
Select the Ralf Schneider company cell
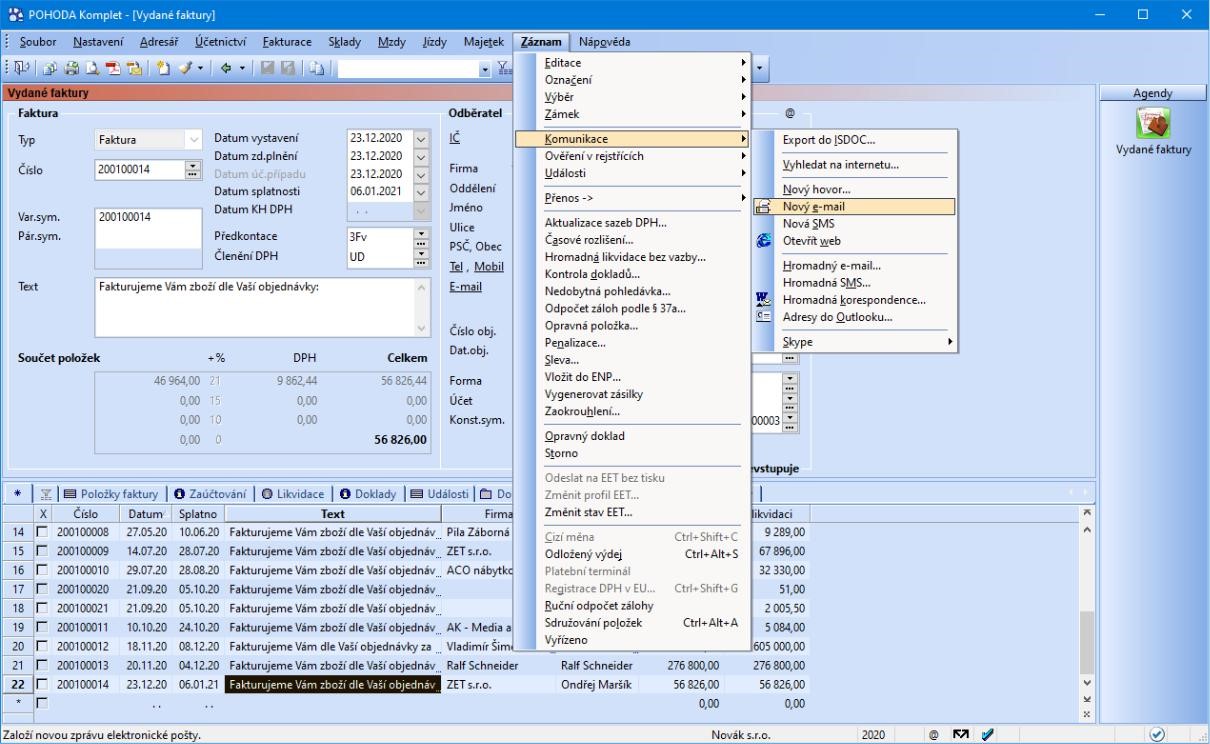[x=498, y=664]
